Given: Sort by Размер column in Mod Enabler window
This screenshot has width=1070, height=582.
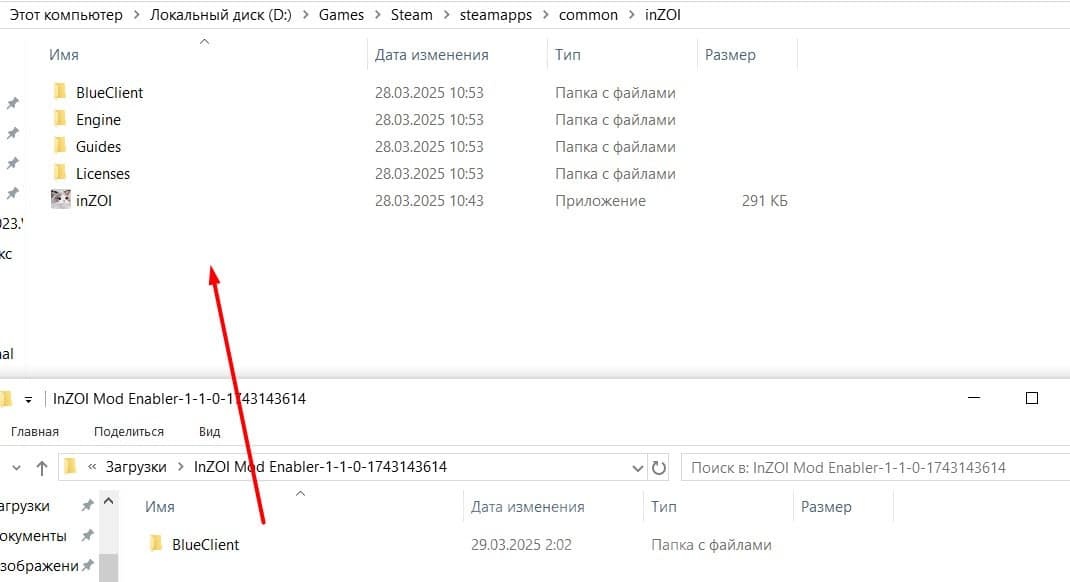Looking at the screenshot, I should click(x=826, y=507).
